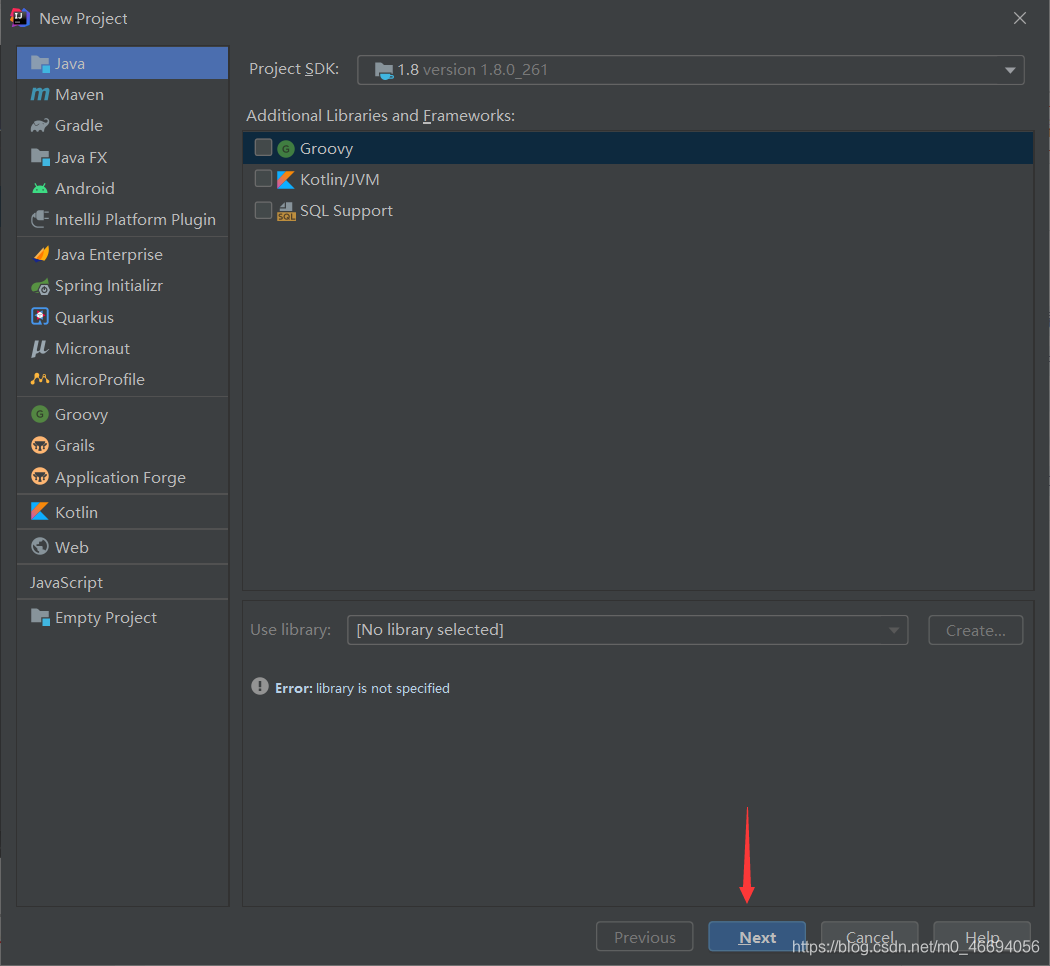
Task: Click the IntelliJ logo in title bar
Action: (20, 17)
